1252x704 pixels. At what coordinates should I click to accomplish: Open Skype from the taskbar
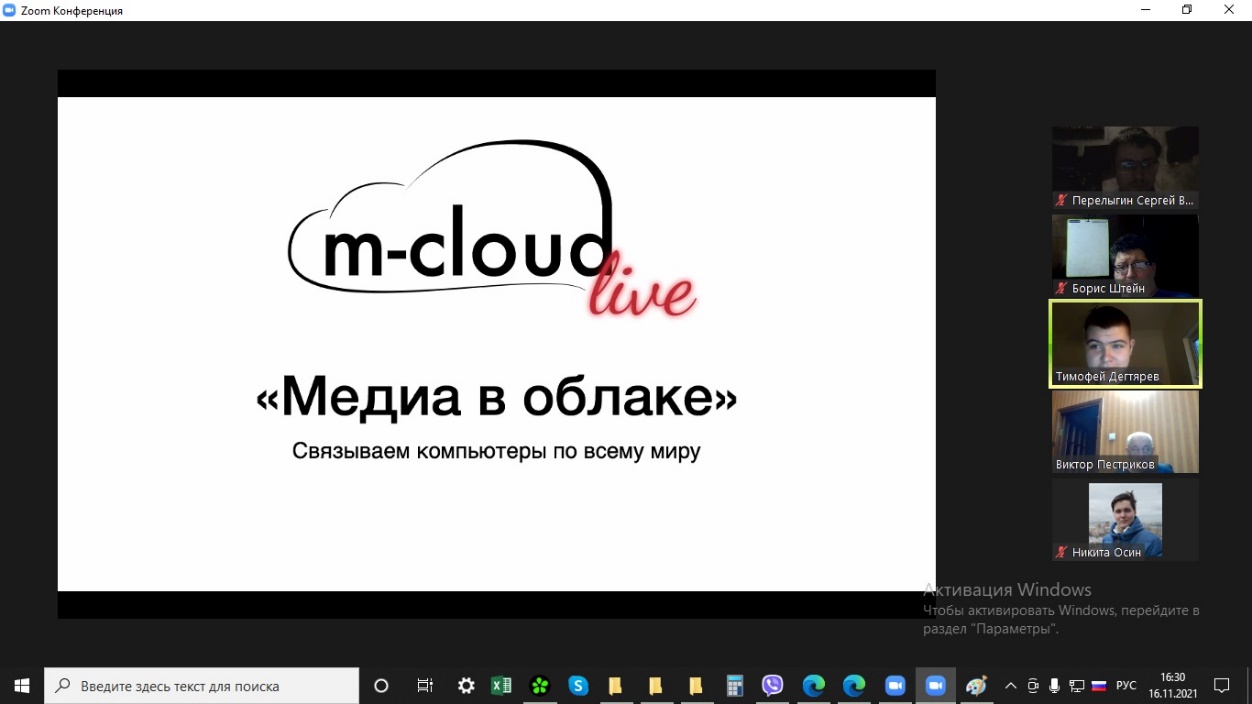pos(578,686)
